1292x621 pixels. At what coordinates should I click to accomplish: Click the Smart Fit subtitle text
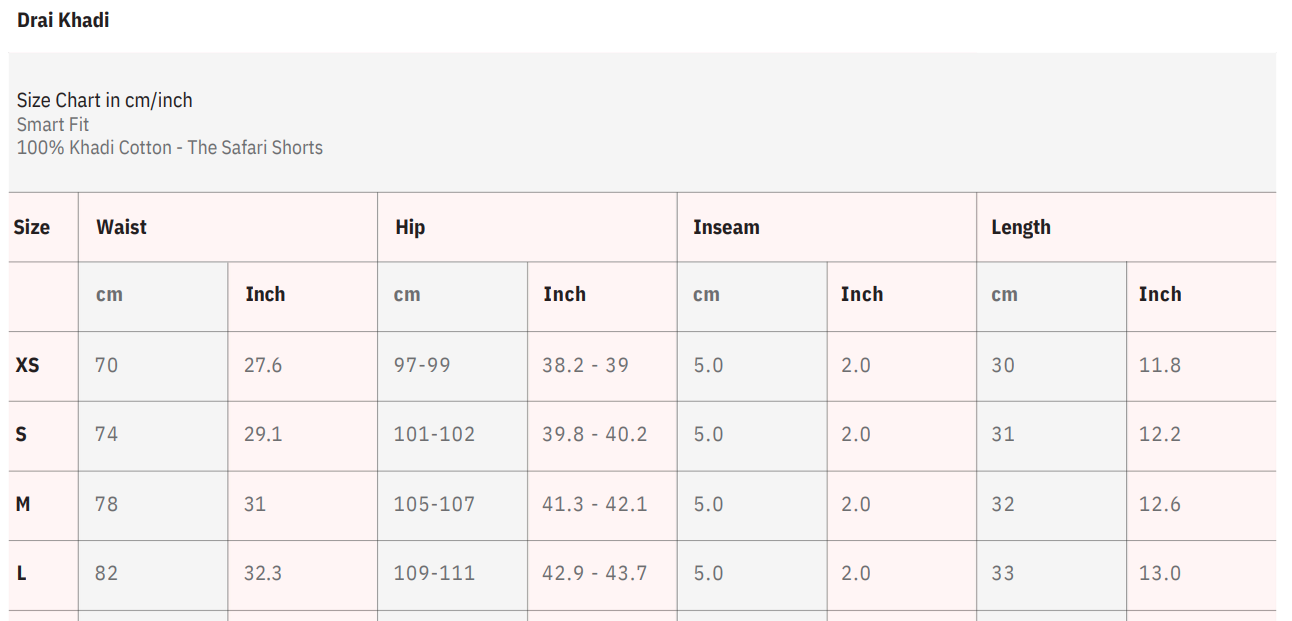tap(53, 124)
